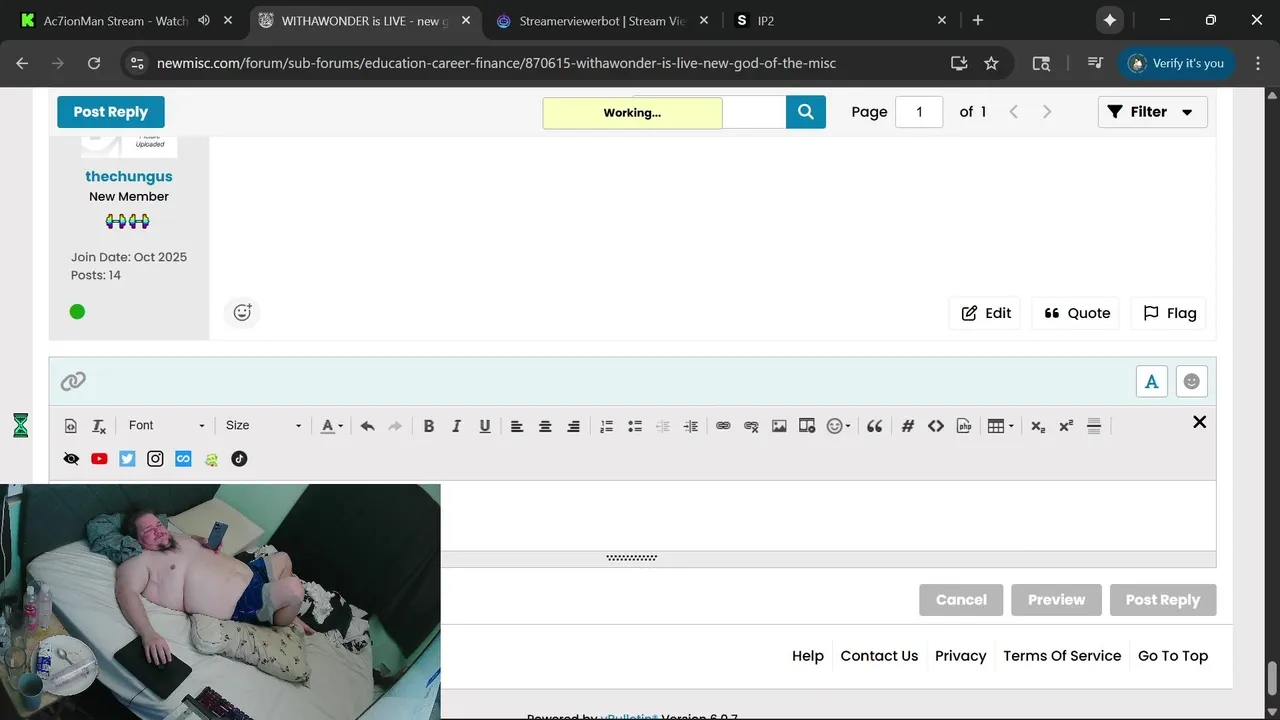This screenshot has width=1280, height=720.
Task: Click the attachment link icon above editor
Action: point(73,381)
